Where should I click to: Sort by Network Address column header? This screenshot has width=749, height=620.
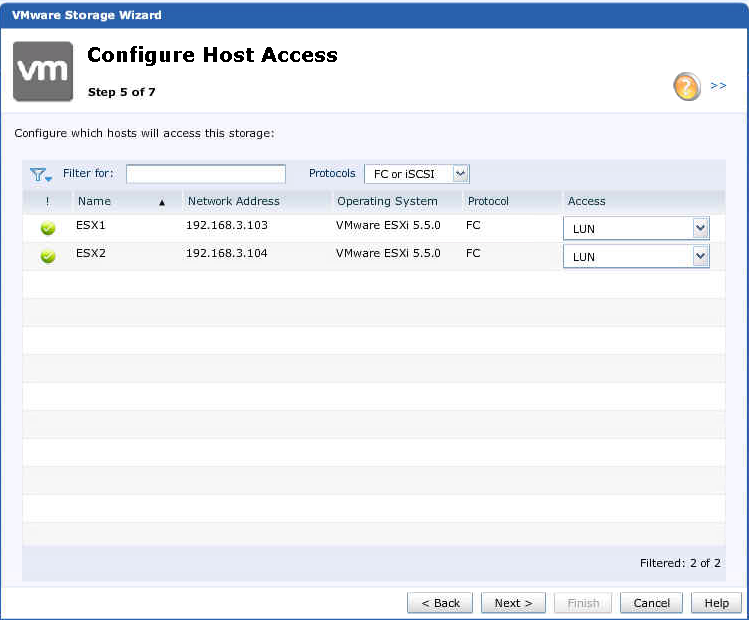point(233,201)
